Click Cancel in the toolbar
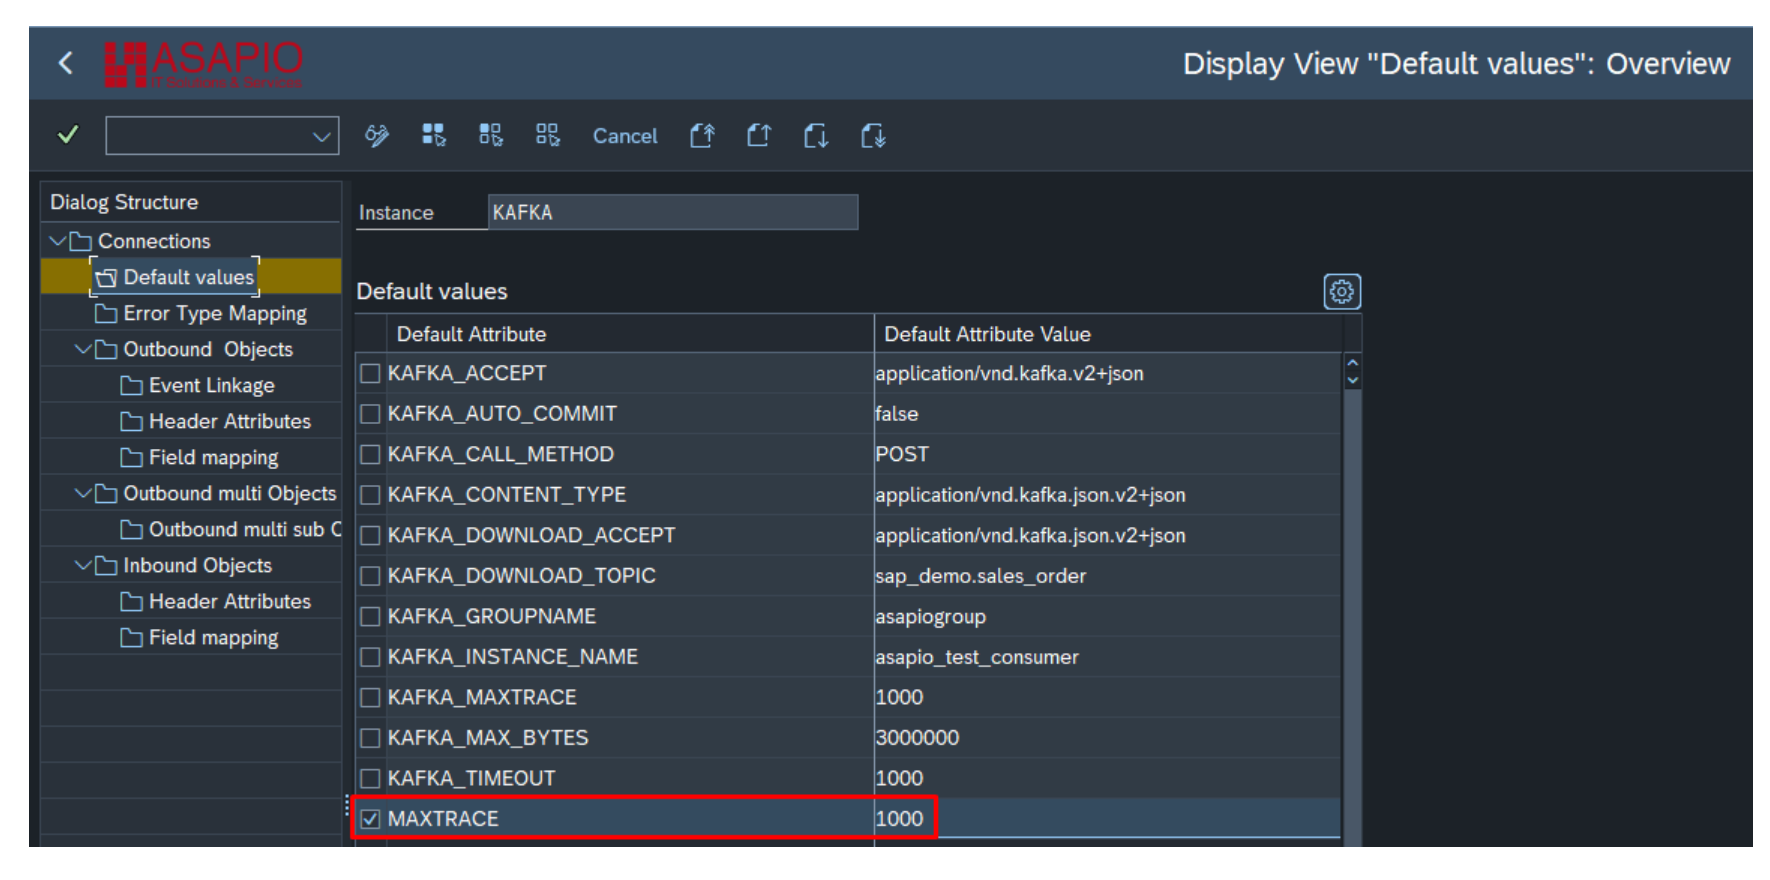The height and width of the screenshot is (880, 1770). click(x=625, y=136)
